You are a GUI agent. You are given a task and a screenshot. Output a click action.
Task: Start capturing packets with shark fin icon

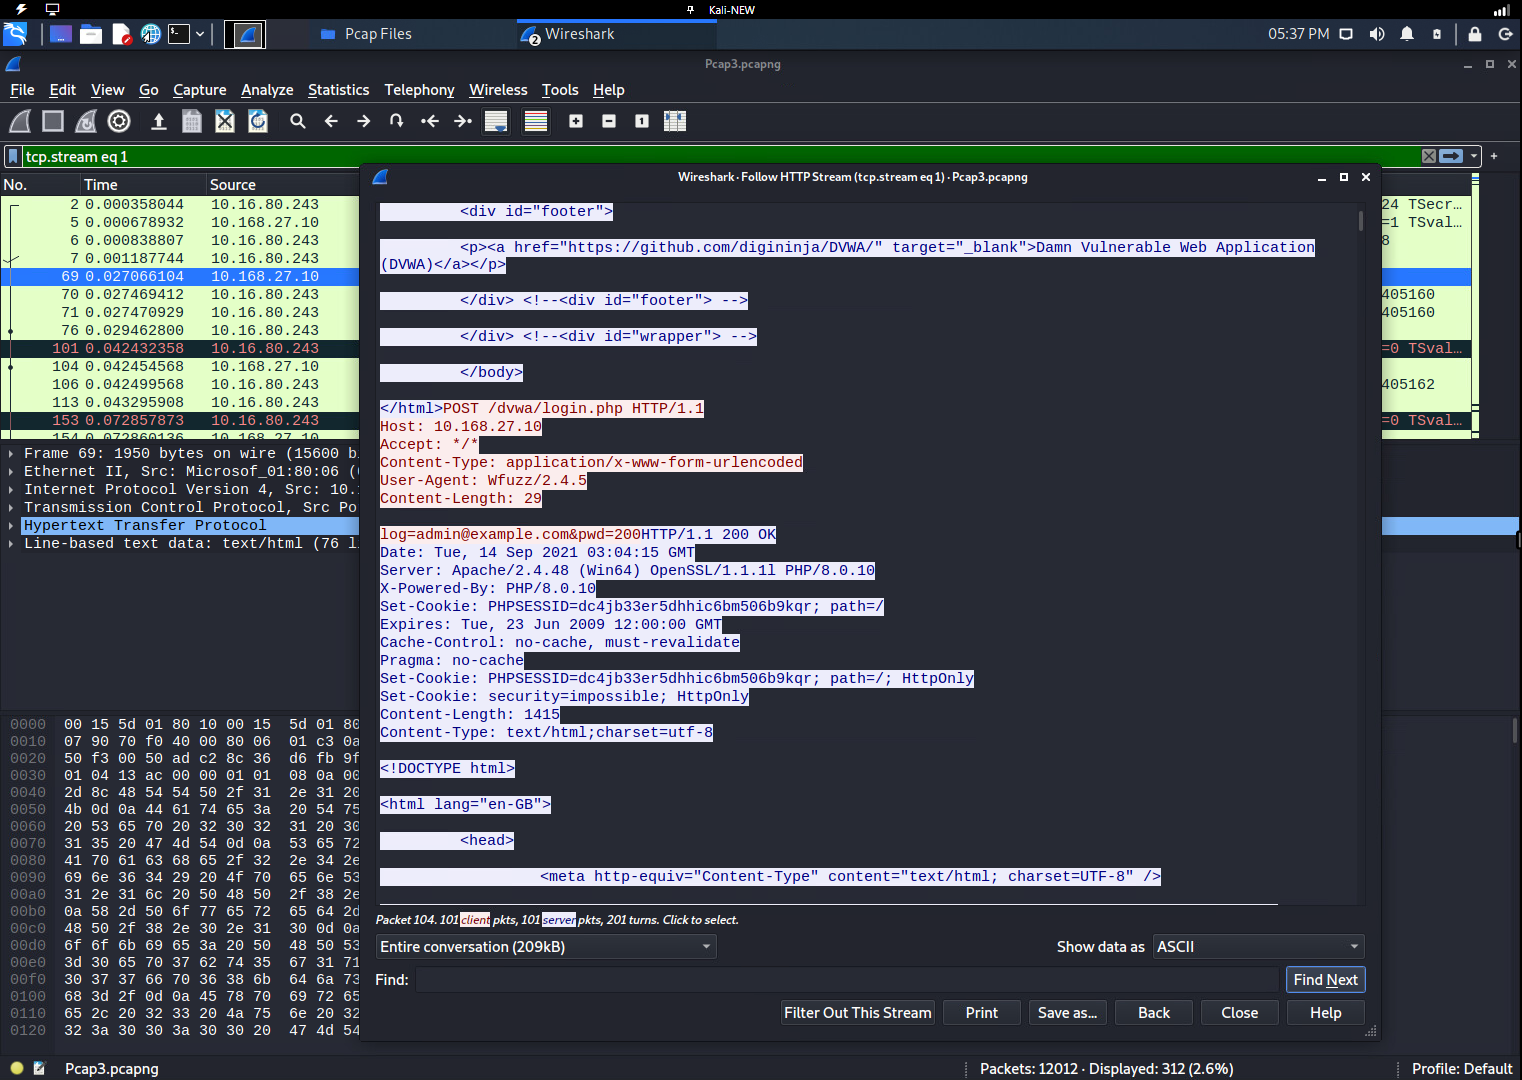20,121
